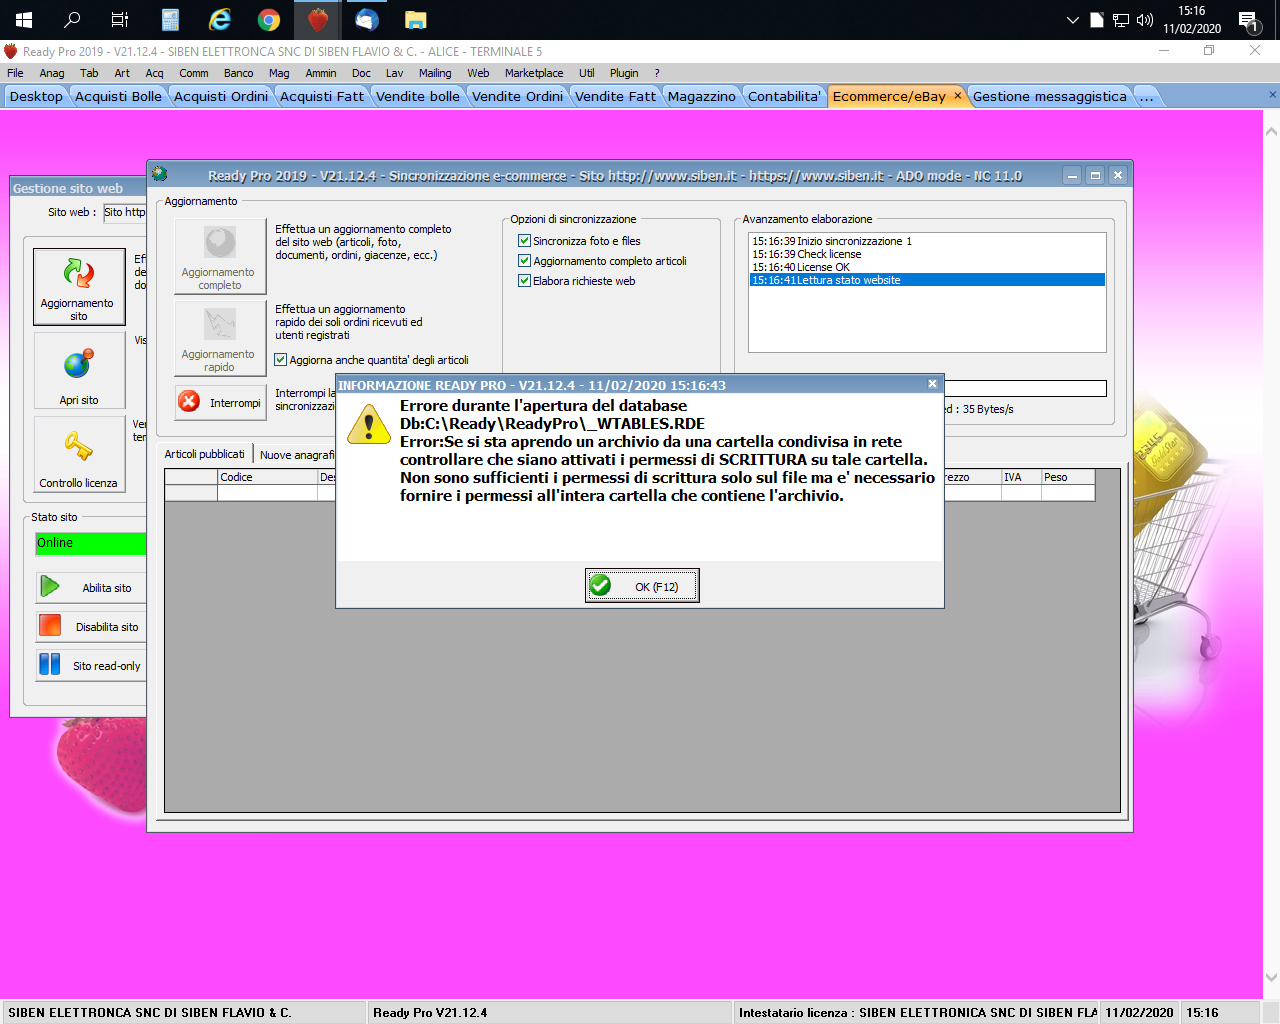The height and width of the screenshot is (1024, 1280).
Task: Open the Plugin menu
Action: click(624, 73)
